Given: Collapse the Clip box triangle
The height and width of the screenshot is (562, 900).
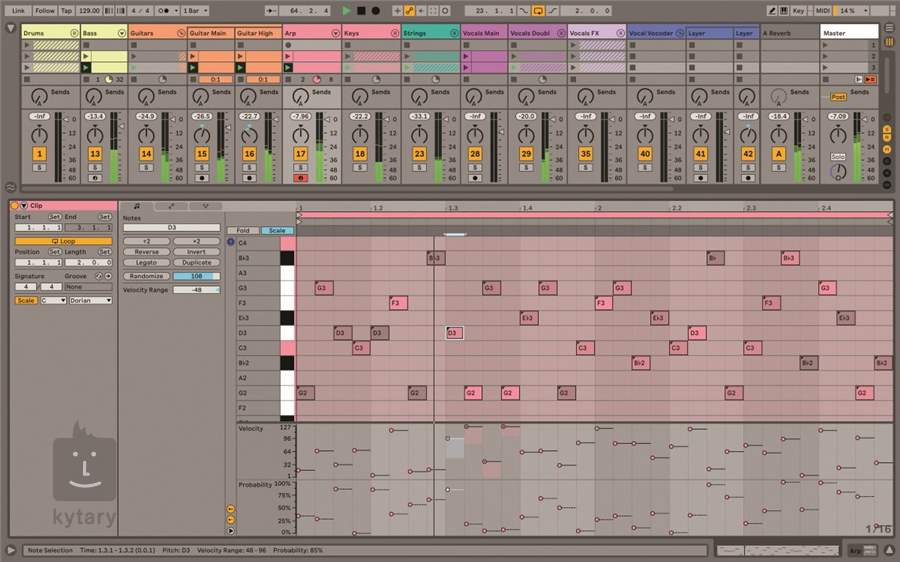Looking at the screenshot, I should (24, 206).
